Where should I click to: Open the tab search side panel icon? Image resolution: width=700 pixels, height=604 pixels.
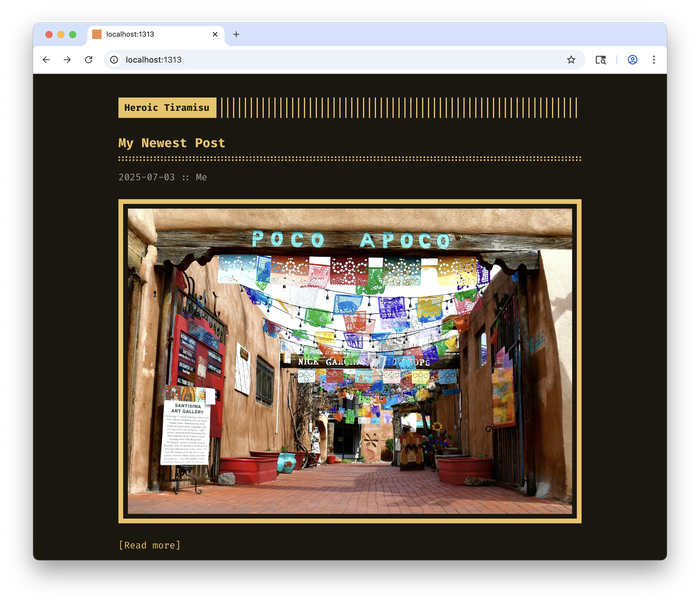[601, 60]
